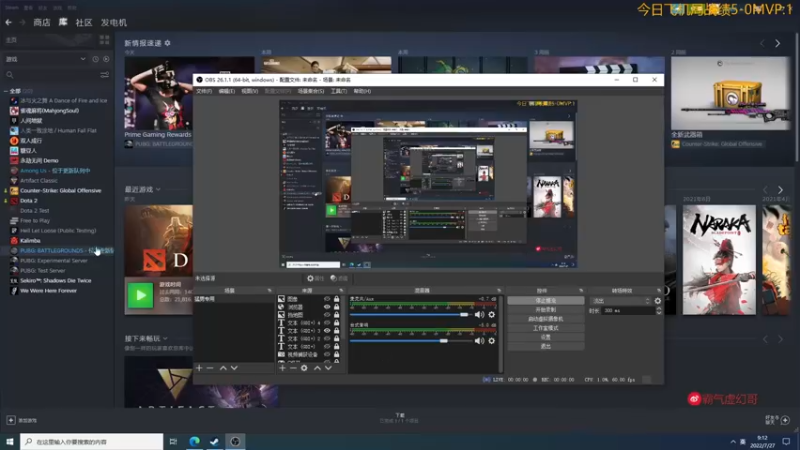Move the scene up in Scenes panel
Image resolution: width=800 pixels, height=450 pixels.
223,368
